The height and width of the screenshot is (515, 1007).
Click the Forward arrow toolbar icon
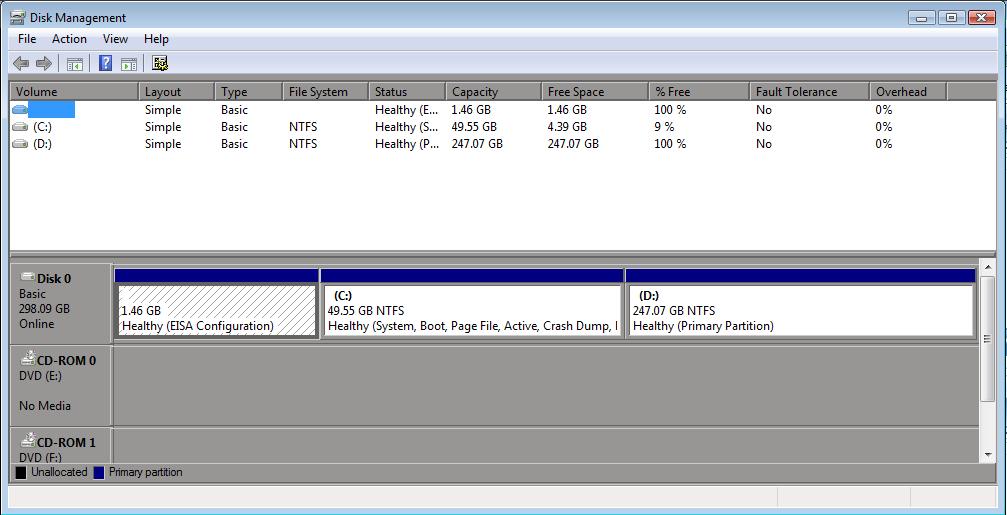(44, 63)
